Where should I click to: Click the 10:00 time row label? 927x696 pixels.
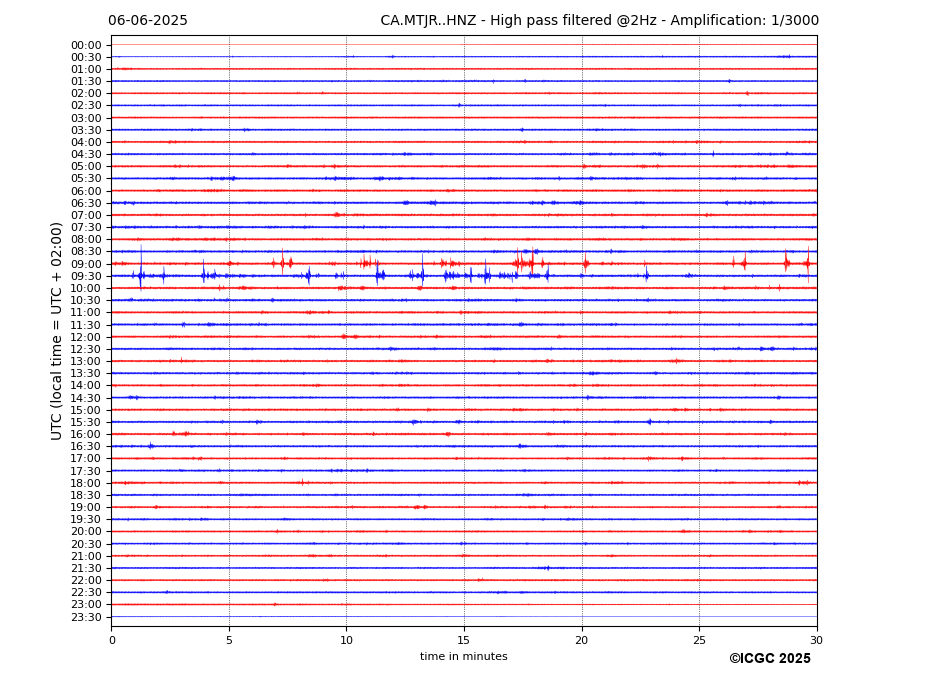[x=86, y=289]
